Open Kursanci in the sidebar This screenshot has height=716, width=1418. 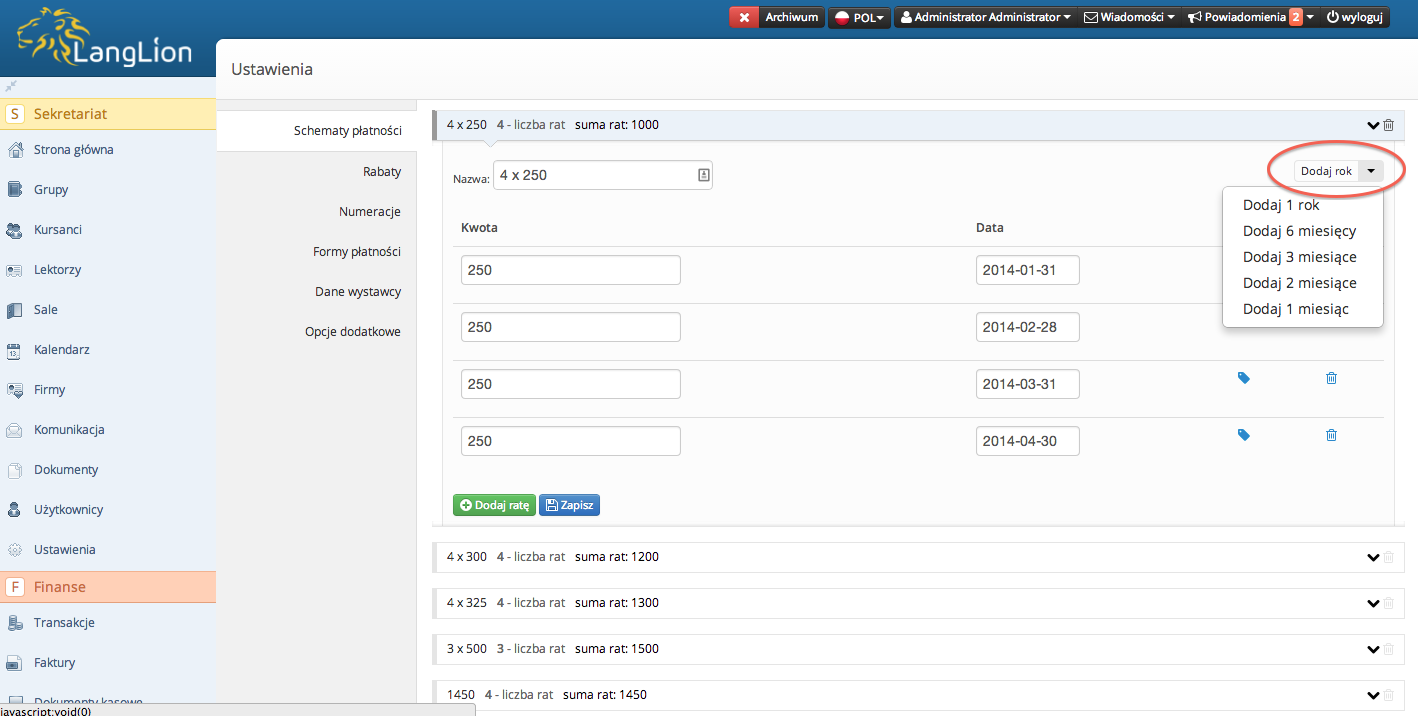pos(57,230)
